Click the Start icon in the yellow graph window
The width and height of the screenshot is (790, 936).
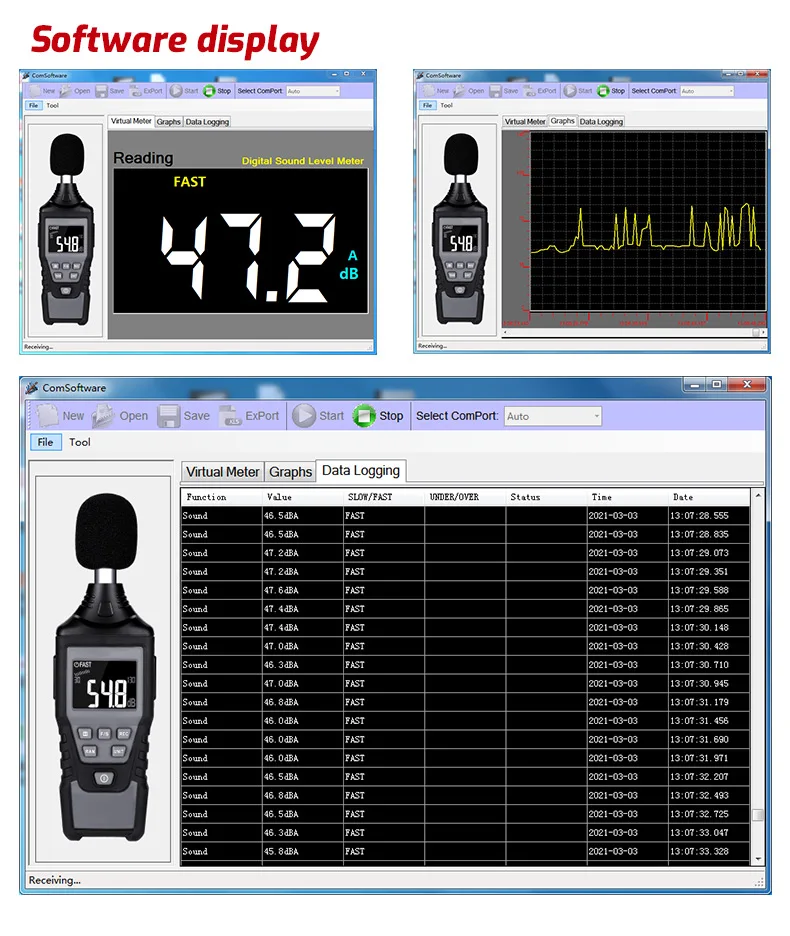pos(570,91)
